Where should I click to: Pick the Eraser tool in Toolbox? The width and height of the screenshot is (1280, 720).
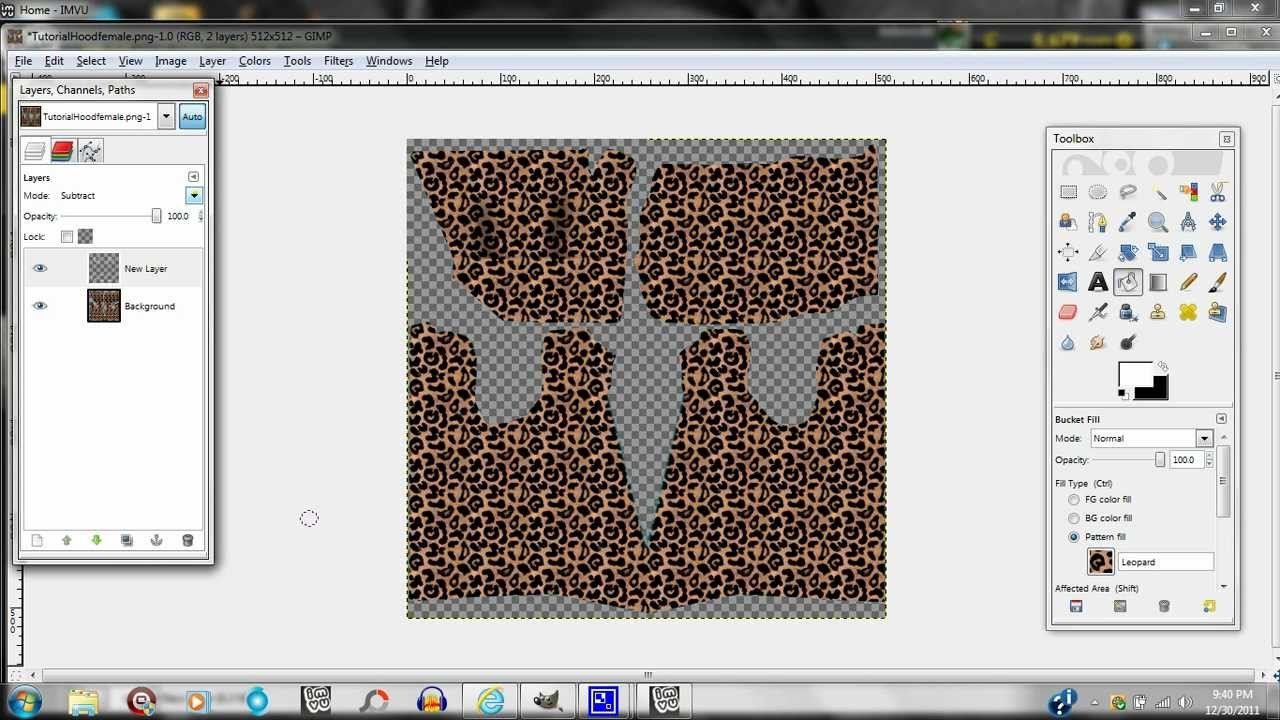coord(1068,313)
